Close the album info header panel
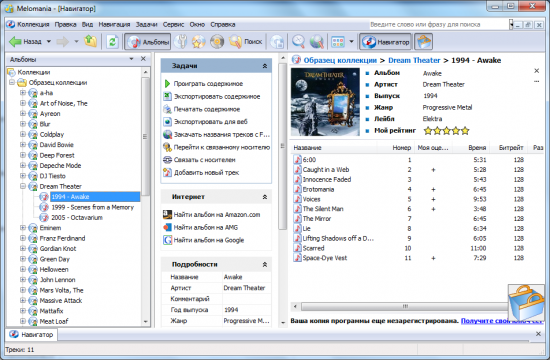The height and width of the screenshot is (360, 550). point(536,71)
